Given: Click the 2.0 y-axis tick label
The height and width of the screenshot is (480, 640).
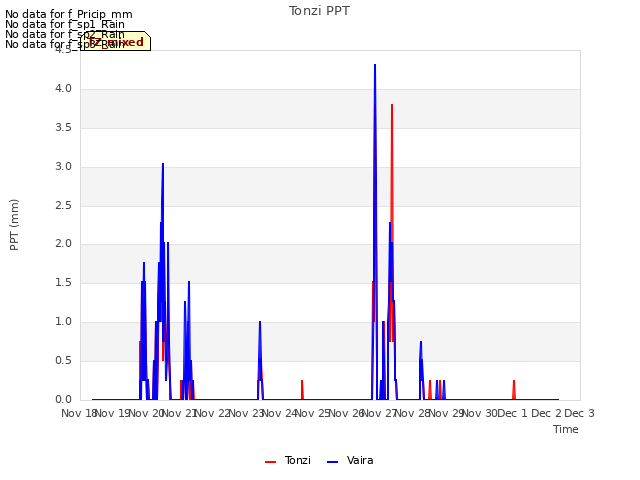Looking at the screenshot, I should (63, 244).
